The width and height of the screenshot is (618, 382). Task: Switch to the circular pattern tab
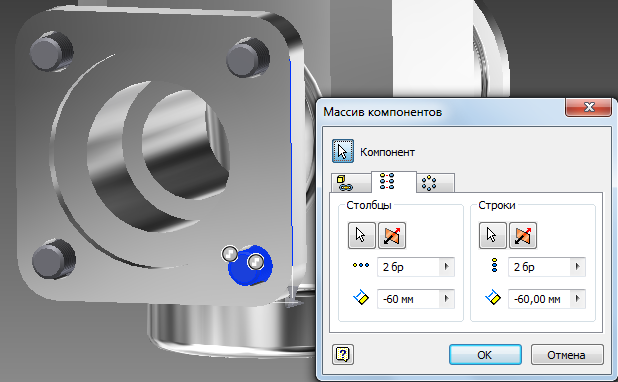(435, 183)
